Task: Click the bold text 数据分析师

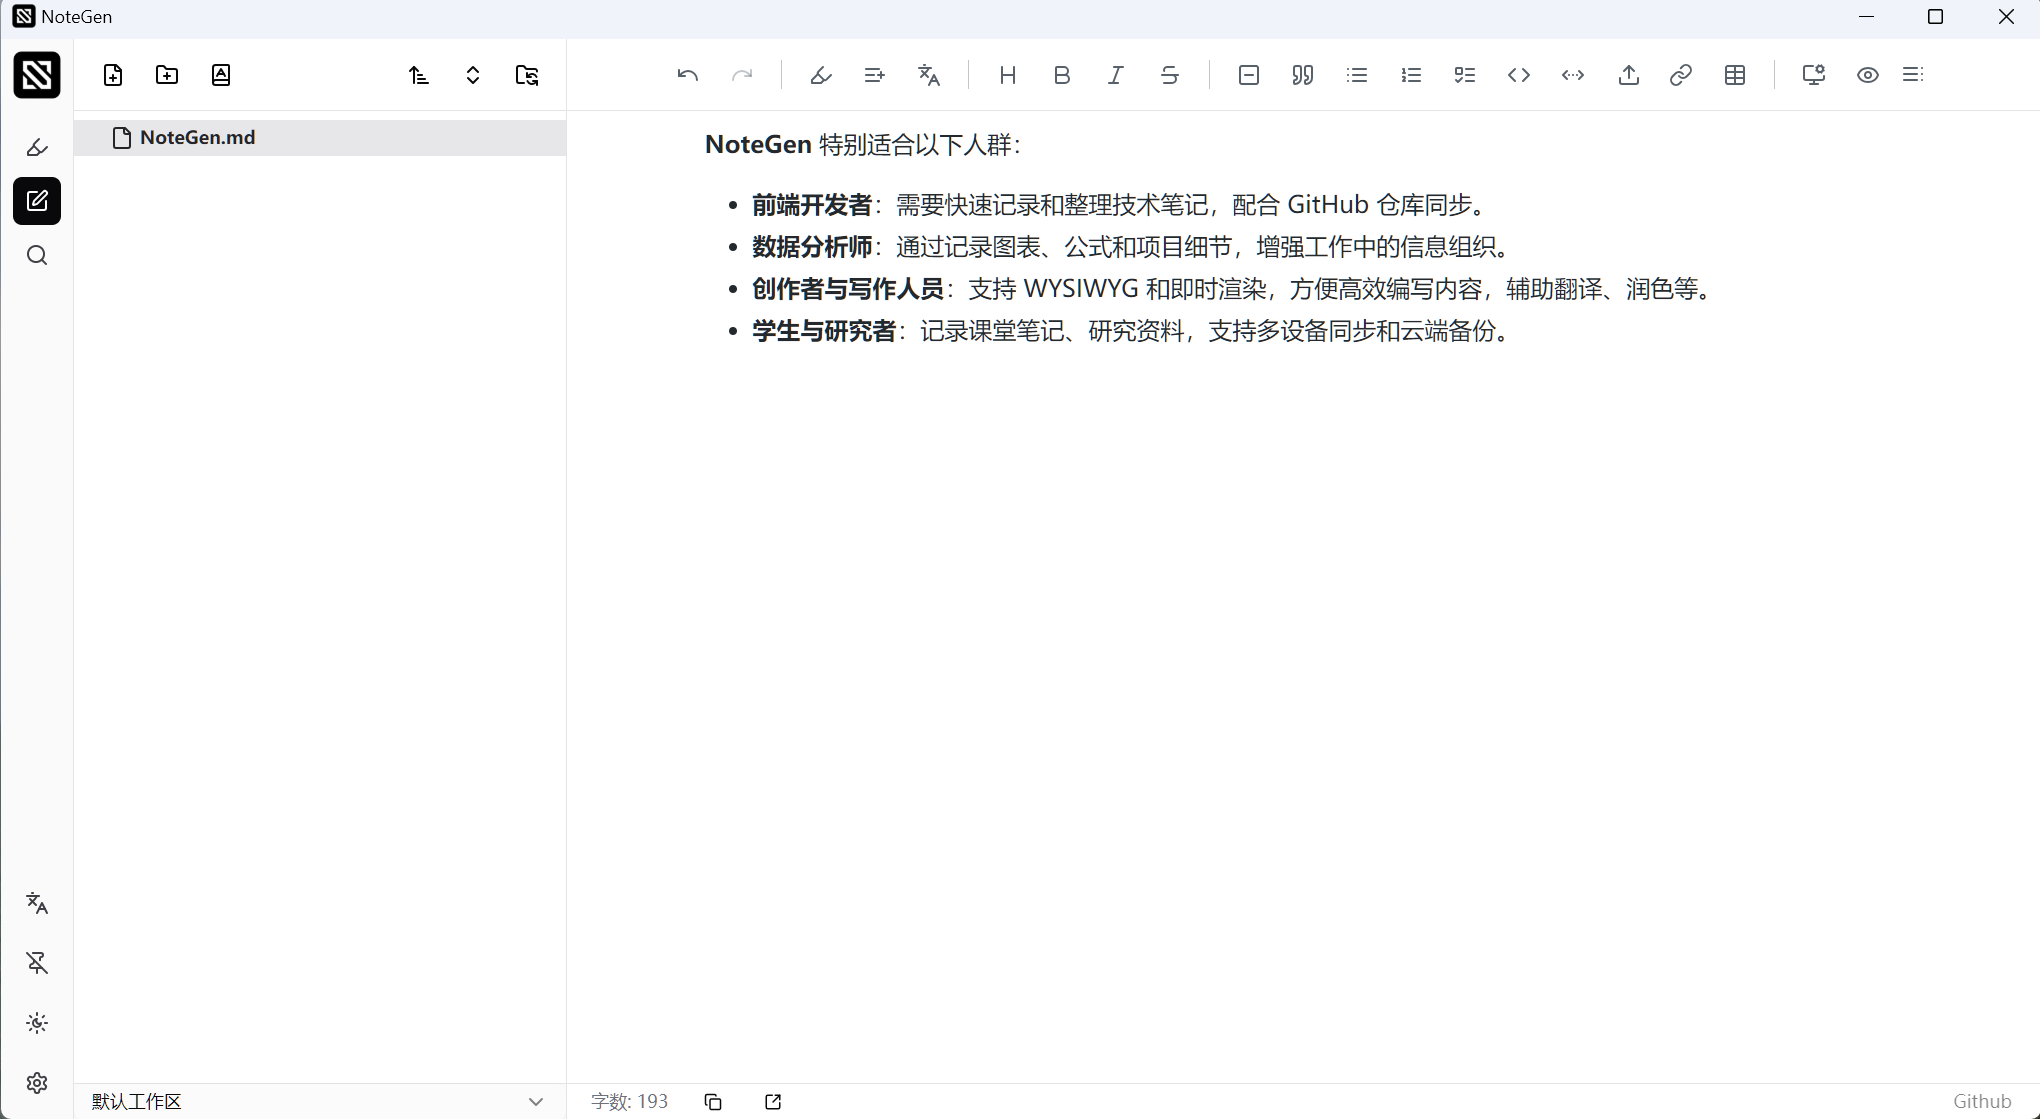Action: [x=812, y=247]
